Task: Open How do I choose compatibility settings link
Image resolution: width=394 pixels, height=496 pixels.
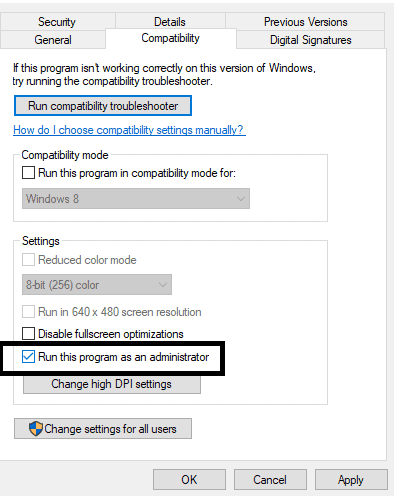Action: 129,130
